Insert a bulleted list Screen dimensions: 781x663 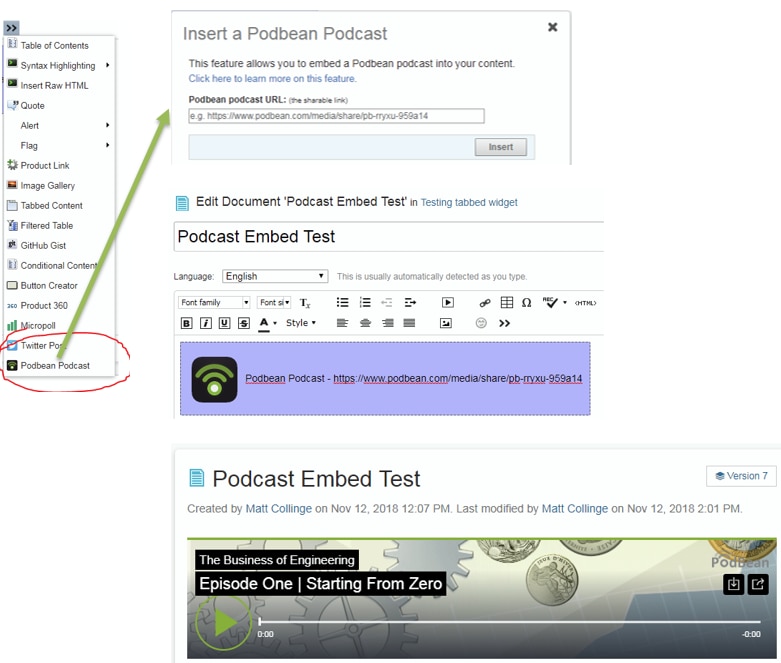tap(342, 302)
